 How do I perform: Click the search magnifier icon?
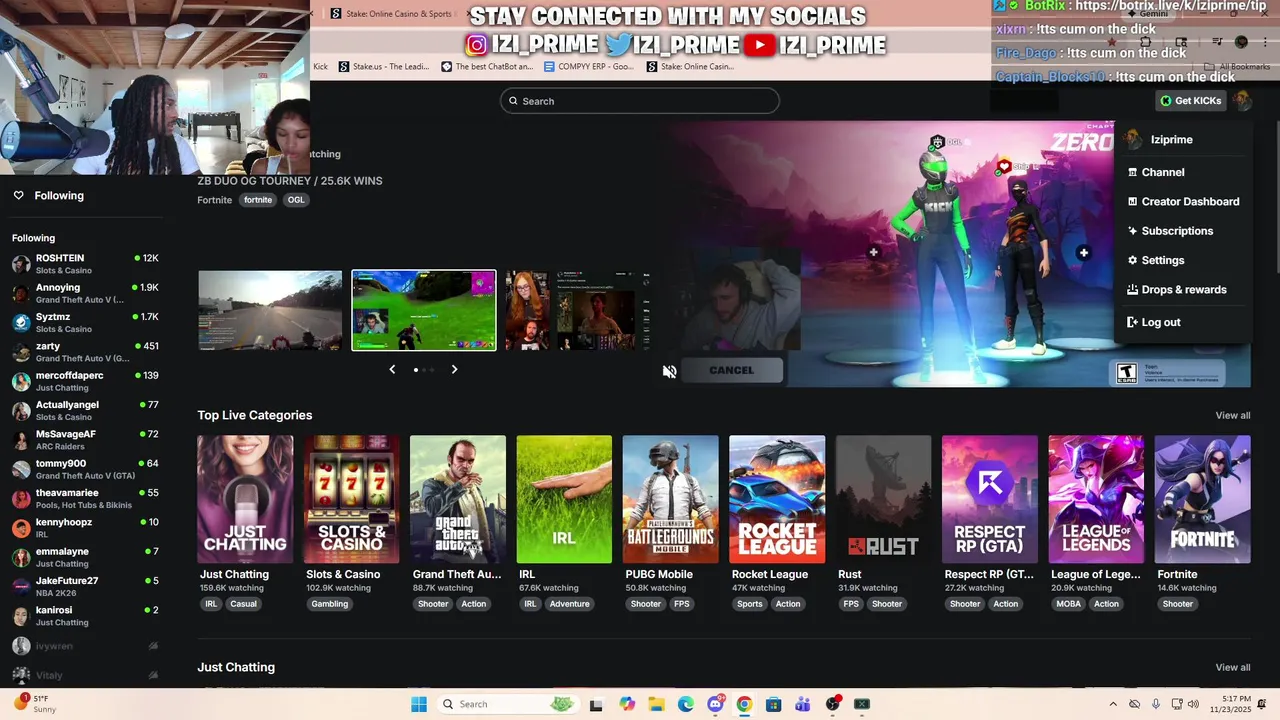pos(514,101)
